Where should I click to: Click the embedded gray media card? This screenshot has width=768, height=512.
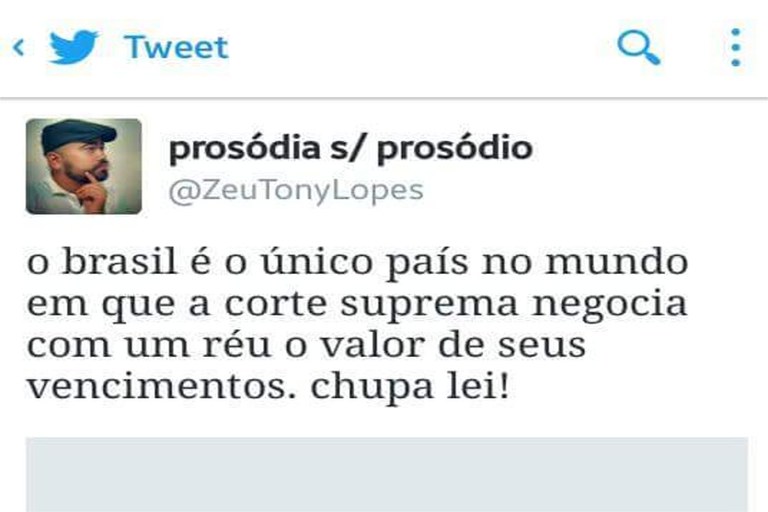(387, 474)
